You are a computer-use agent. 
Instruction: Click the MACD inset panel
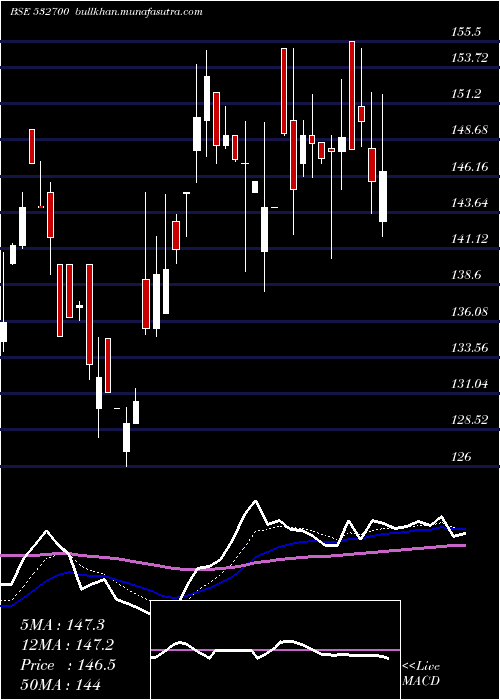(x=275, y=650)
